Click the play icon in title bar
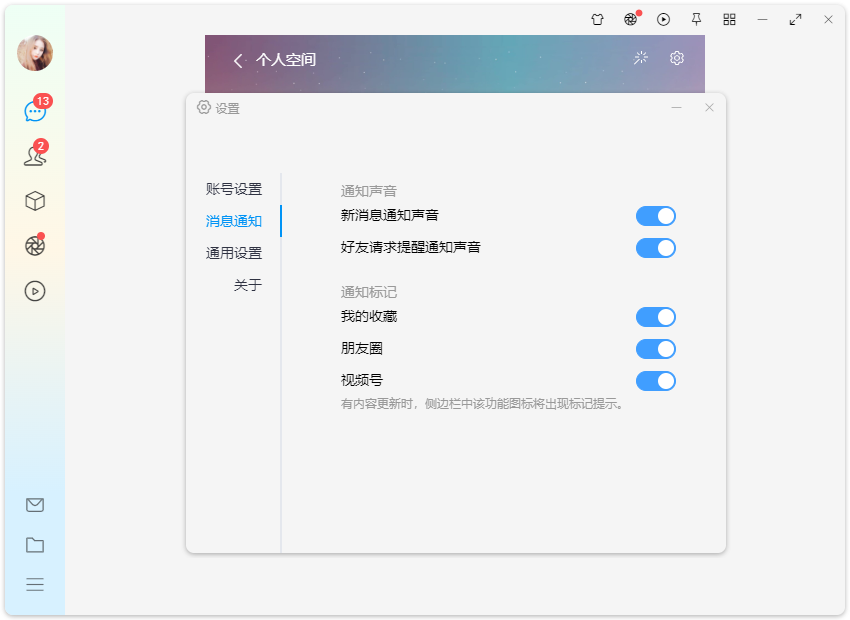This screenshot has width=850, height=620. tap(664, 20)
